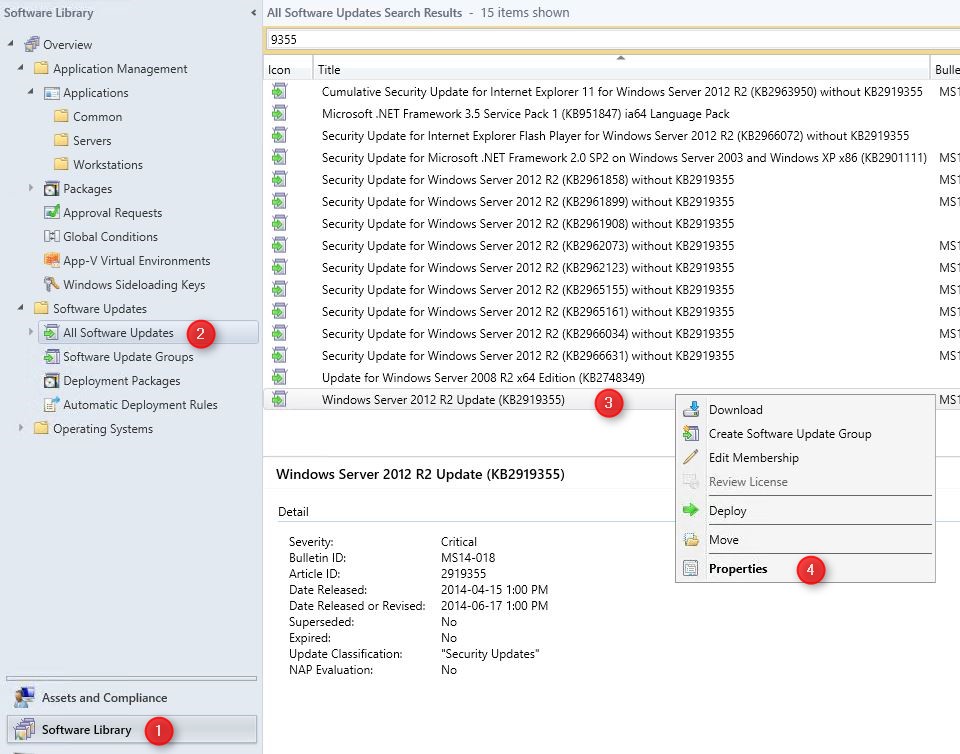The image size is (960, 754).
Task: Click the Create Software Update Group icon
Action: tap(691, 433)
